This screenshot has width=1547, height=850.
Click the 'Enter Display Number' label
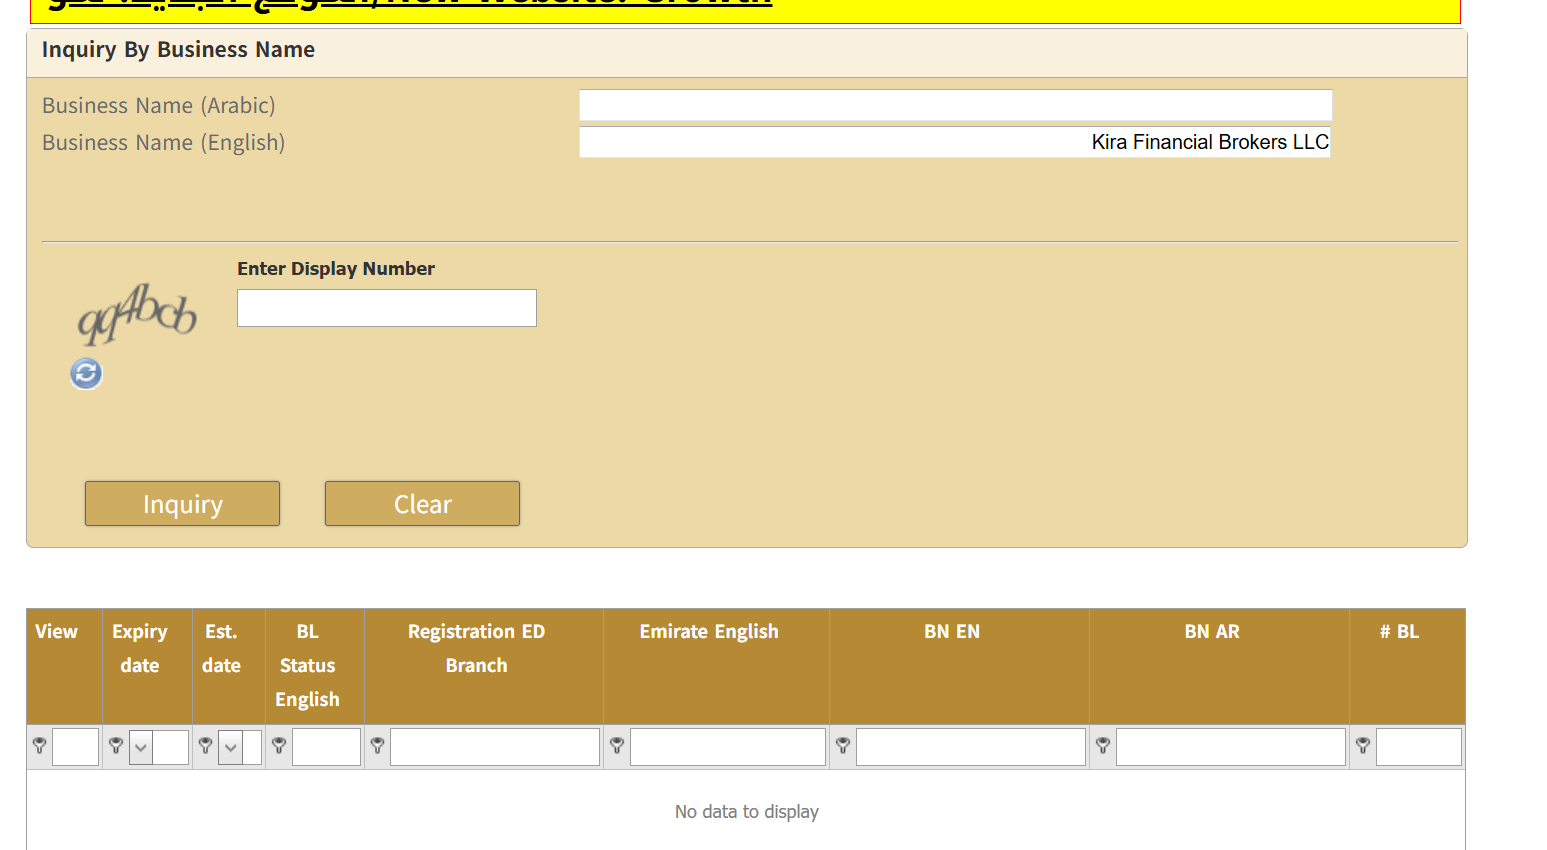pos(336,269)
